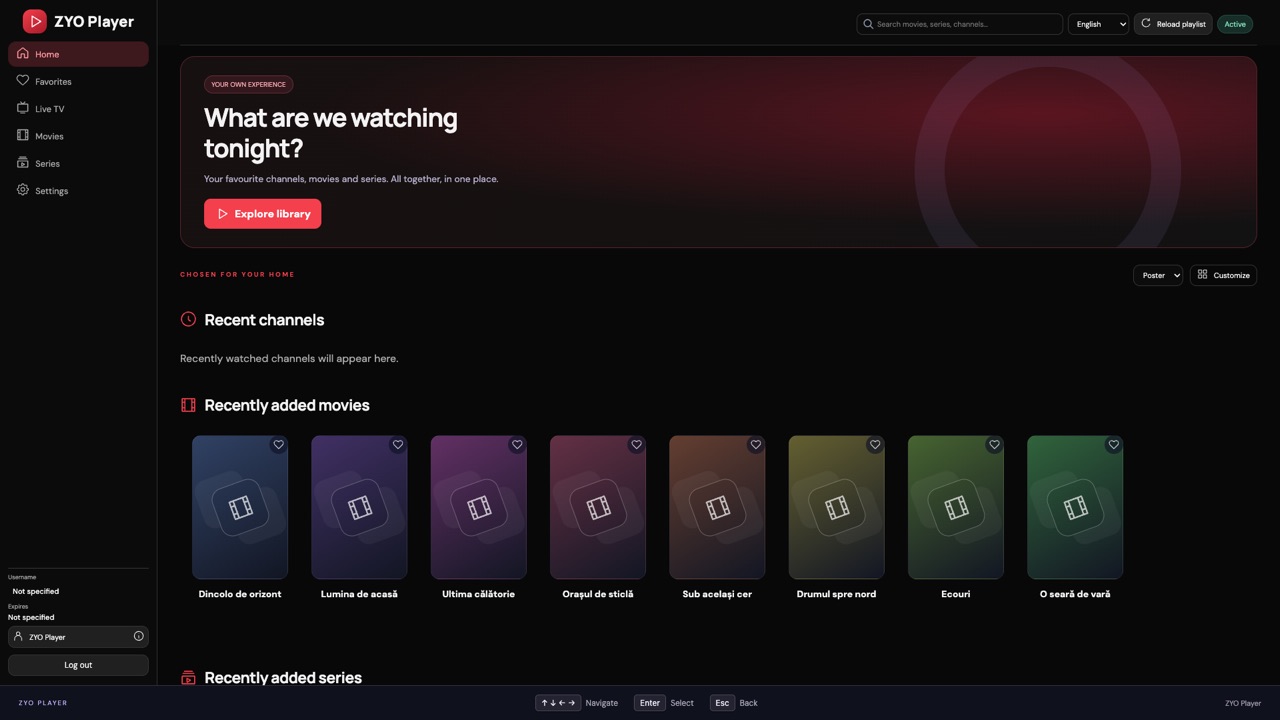Toggle heart on Lumina de acasă

coord(398,445)
